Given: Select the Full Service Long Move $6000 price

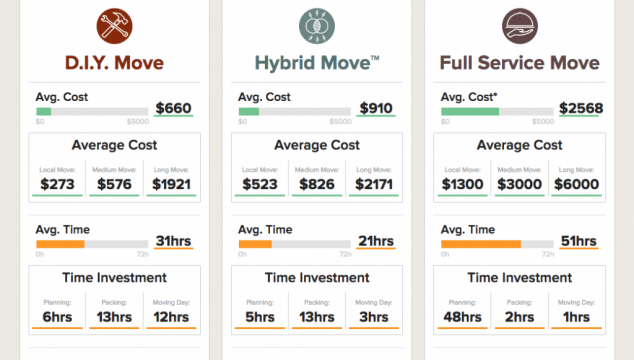Looking at the screenshot, I should [577, 184].
